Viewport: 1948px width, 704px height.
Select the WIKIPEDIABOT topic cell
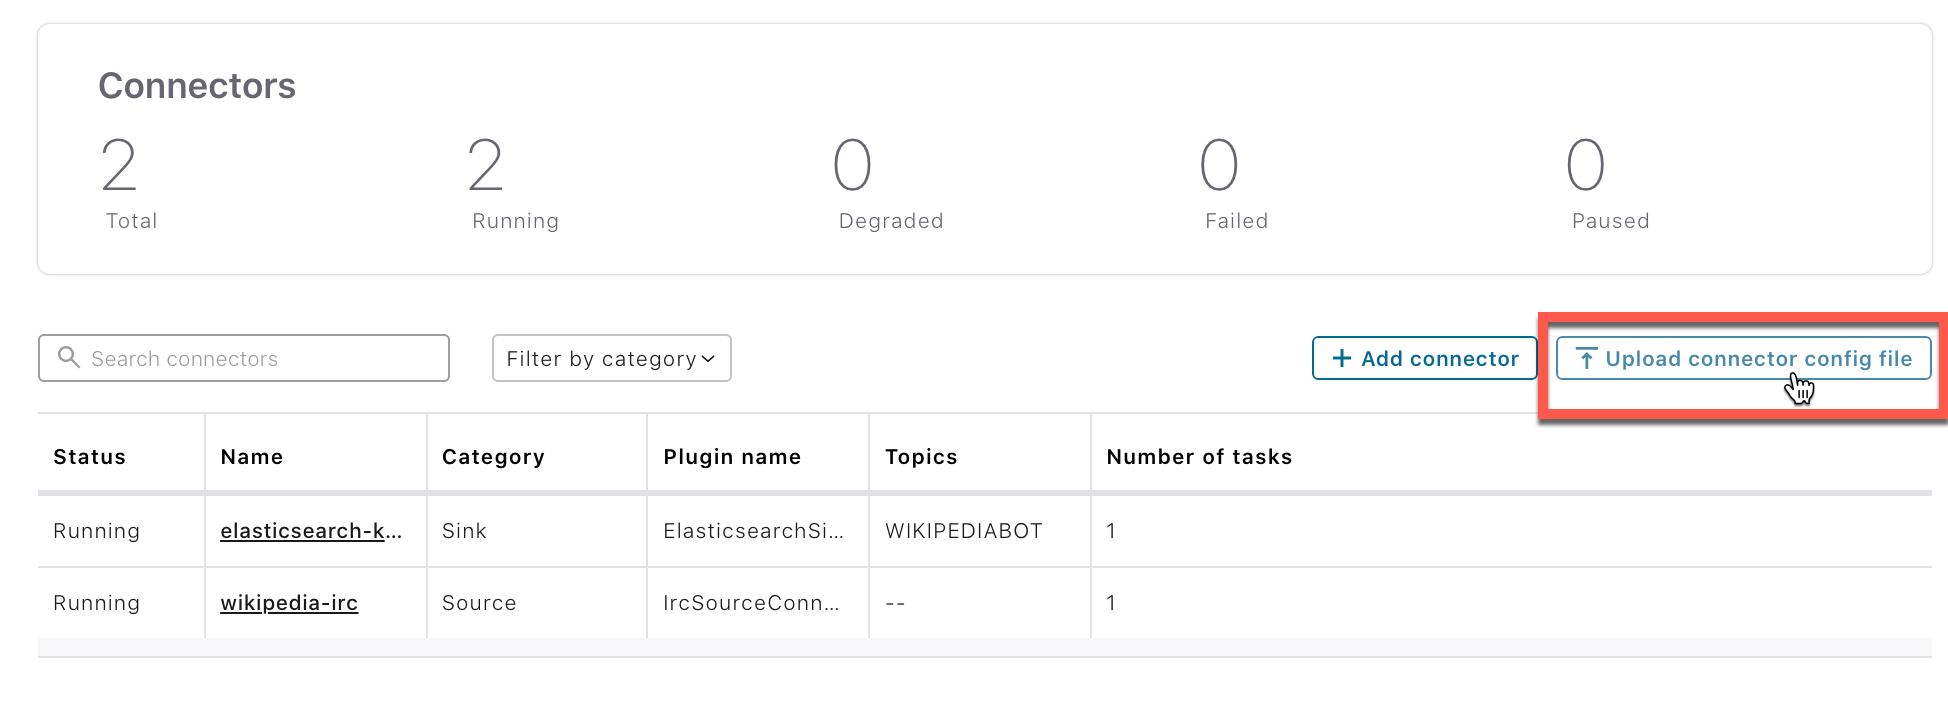click(x=964, y=531)
